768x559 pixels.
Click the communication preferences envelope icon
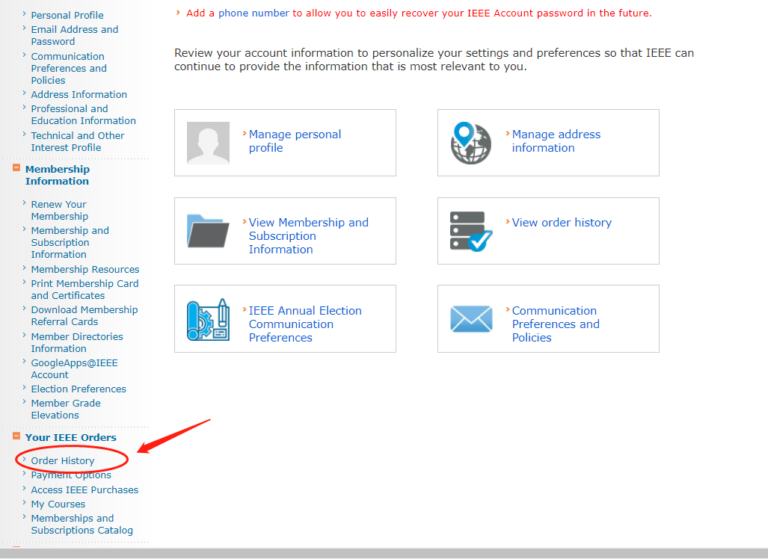coord(471,319)
